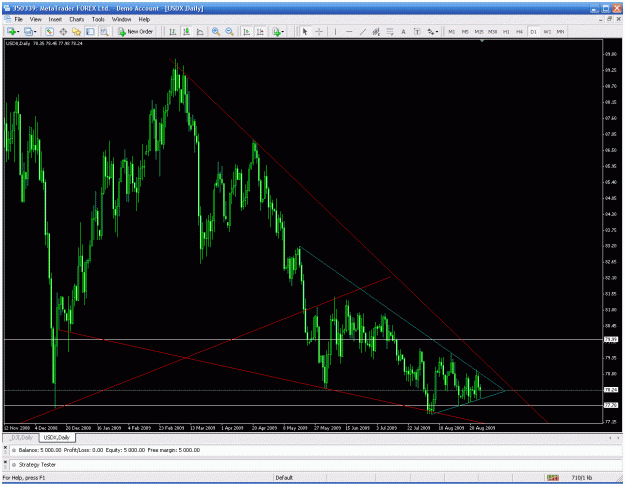
Task: Close the Strategy Tester panel
Action: (5, 462)
